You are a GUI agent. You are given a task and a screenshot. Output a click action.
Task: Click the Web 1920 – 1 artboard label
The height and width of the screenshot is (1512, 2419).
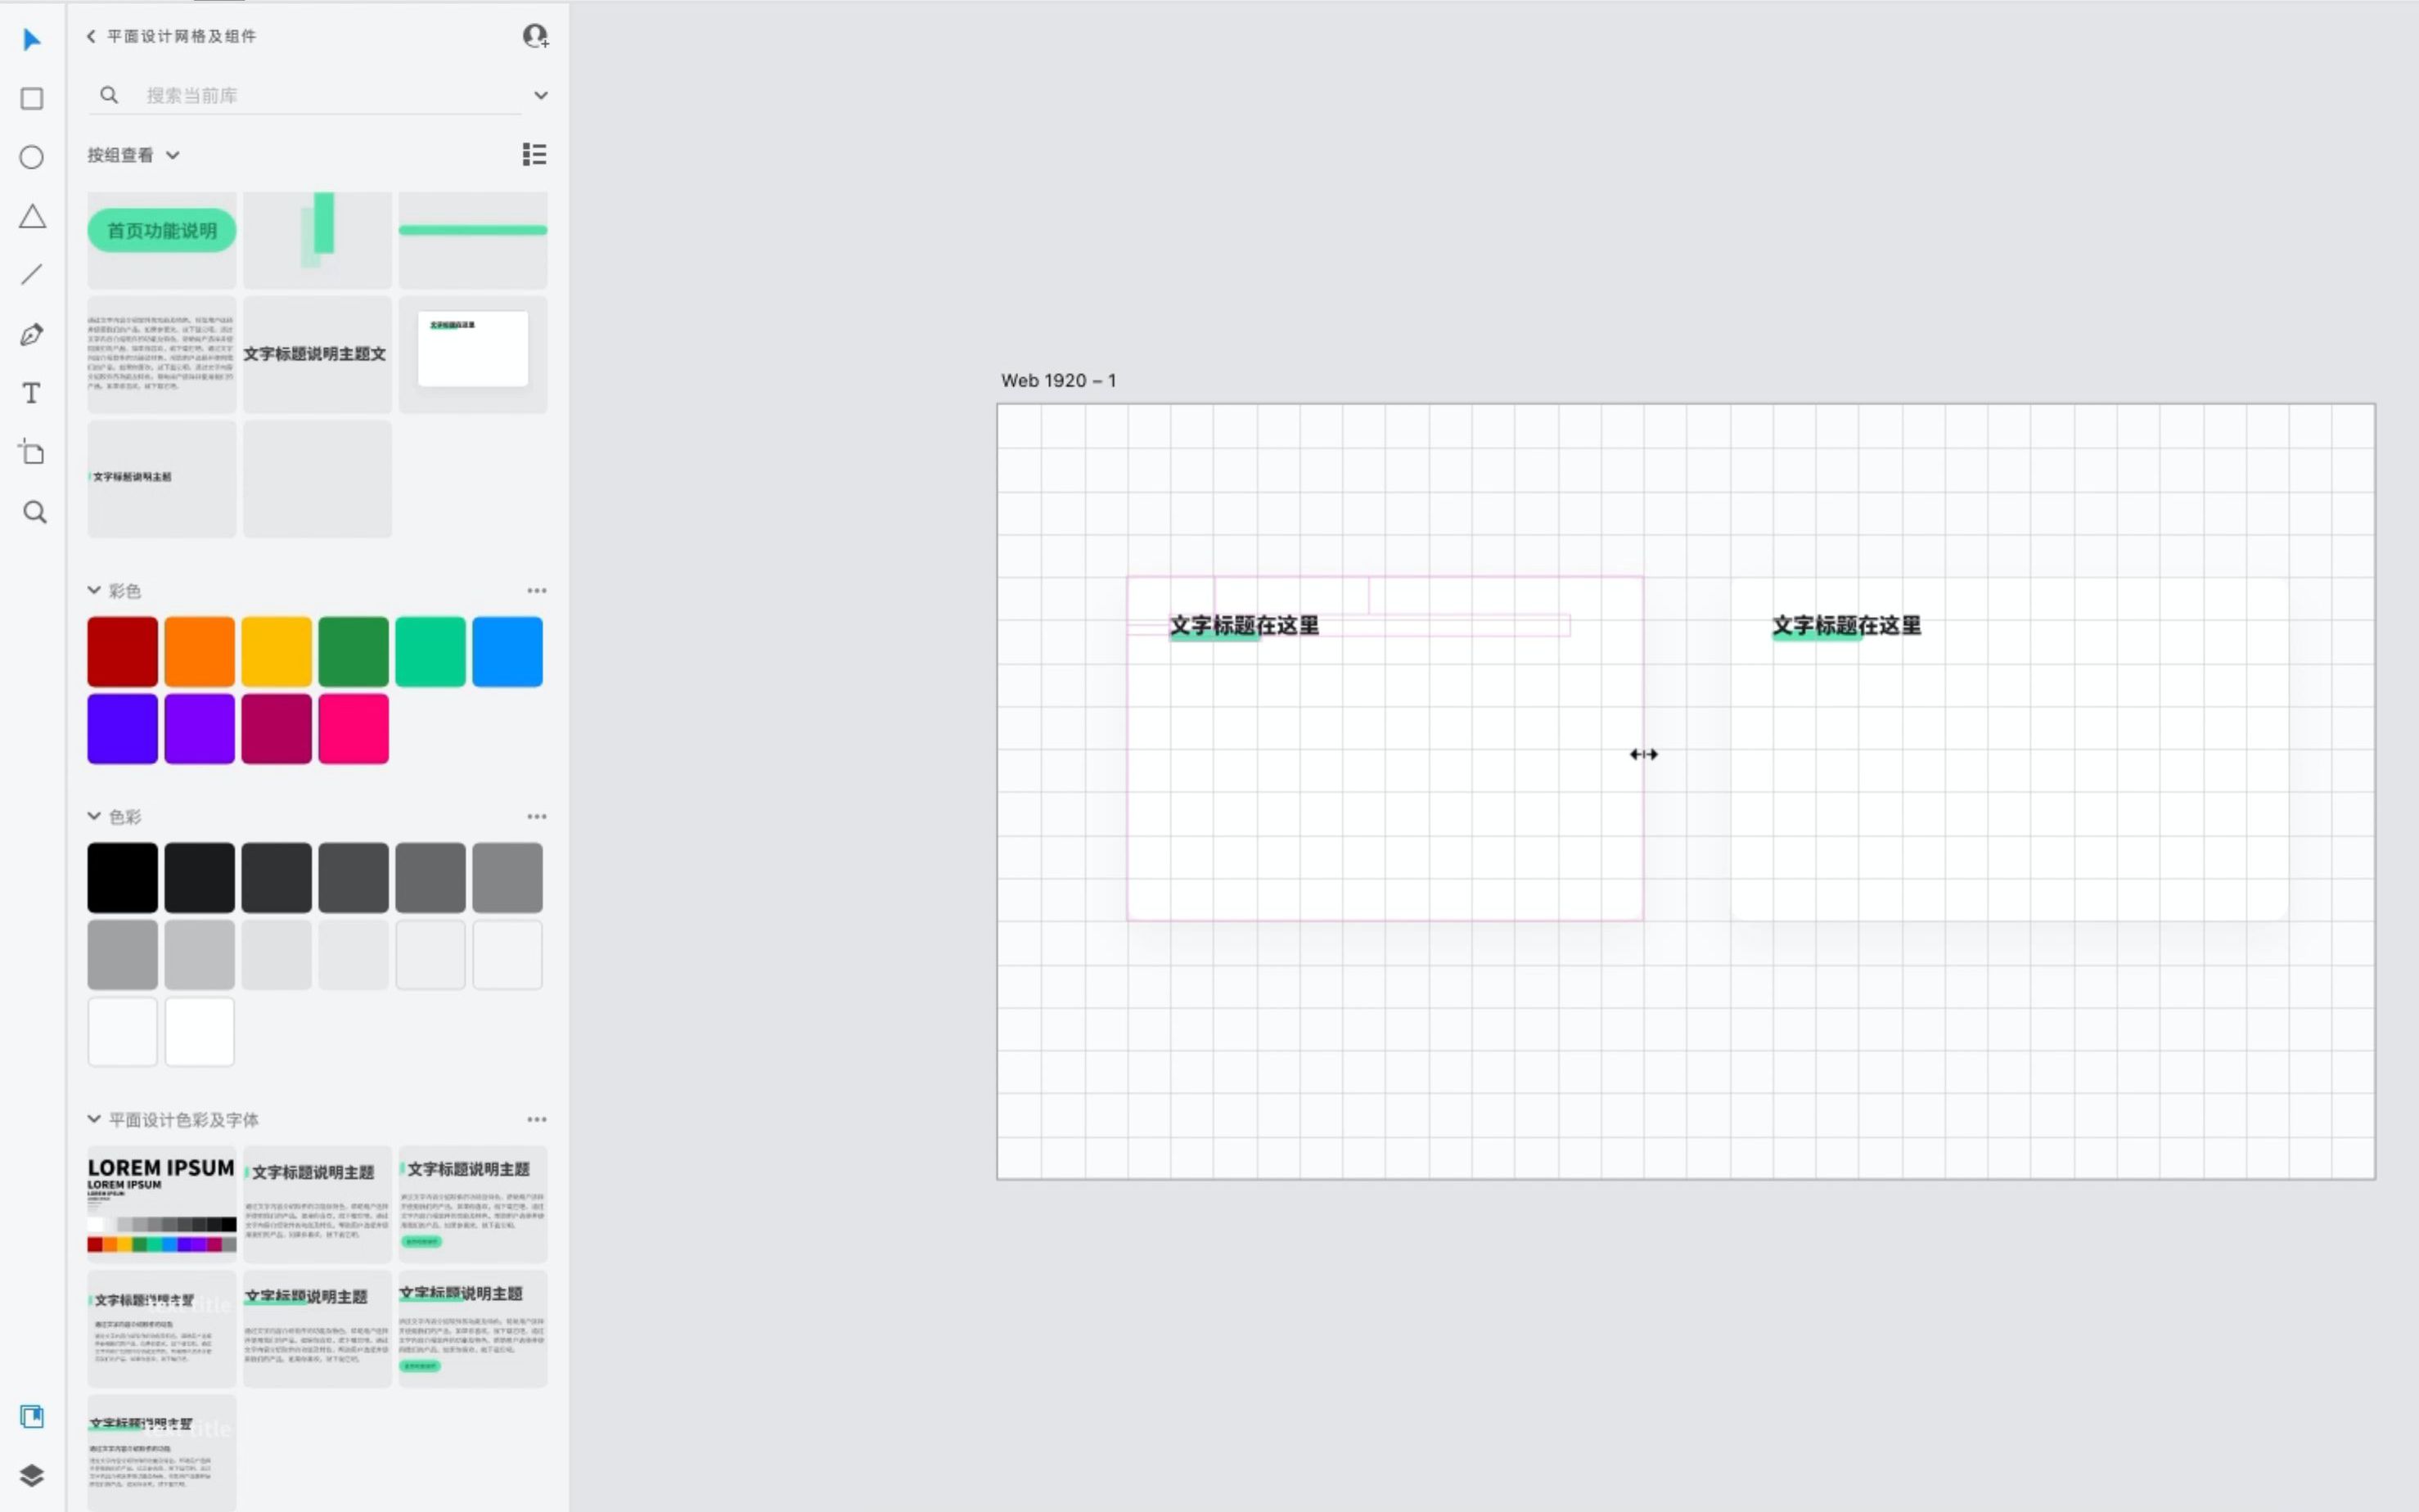point(1058,381)
